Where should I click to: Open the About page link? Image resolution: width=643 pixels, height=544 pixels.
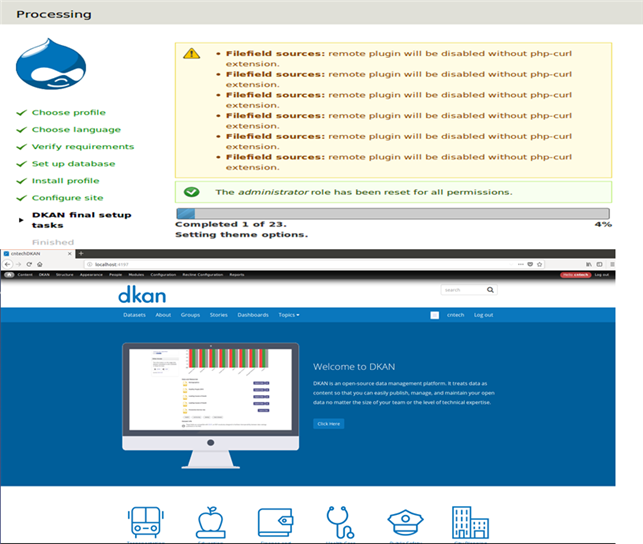[163, 315]
